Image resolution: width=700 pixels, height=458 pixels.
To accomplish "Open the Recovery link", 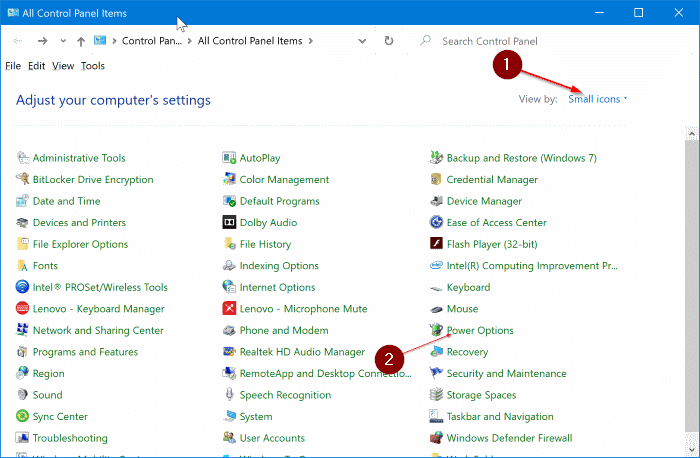I will 467,352.
